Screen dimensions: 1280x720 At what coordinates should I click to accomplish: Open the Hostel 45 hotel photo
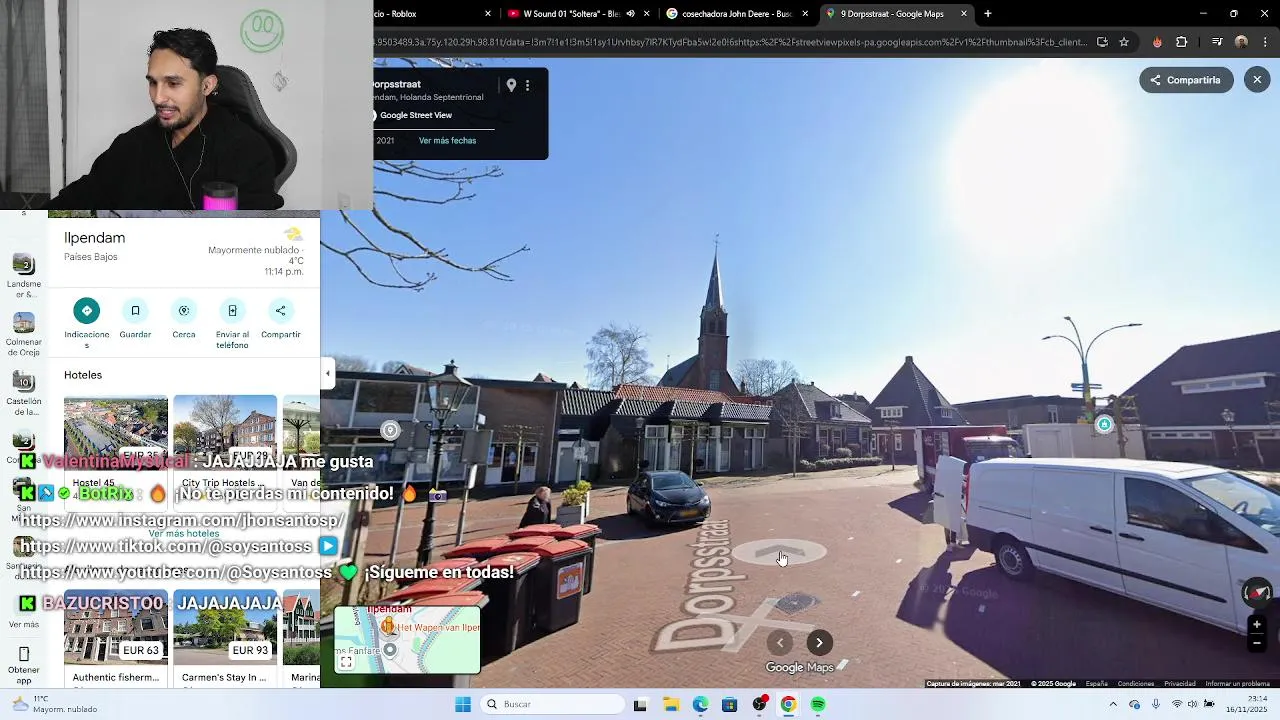tap(116, 432)
